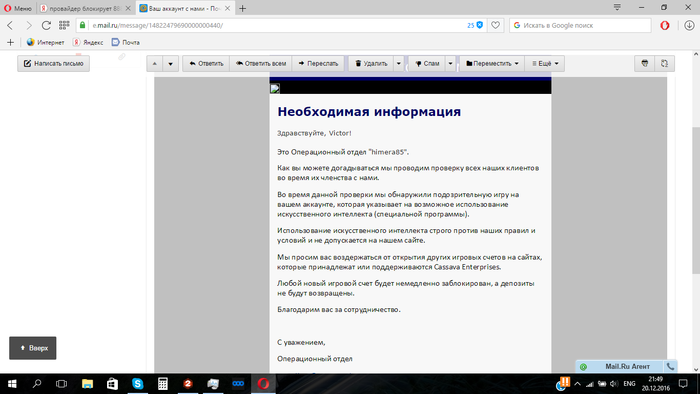700x394 pixels.
Task: Open File Explorer from taskbar
Action: tap(87, 384)
